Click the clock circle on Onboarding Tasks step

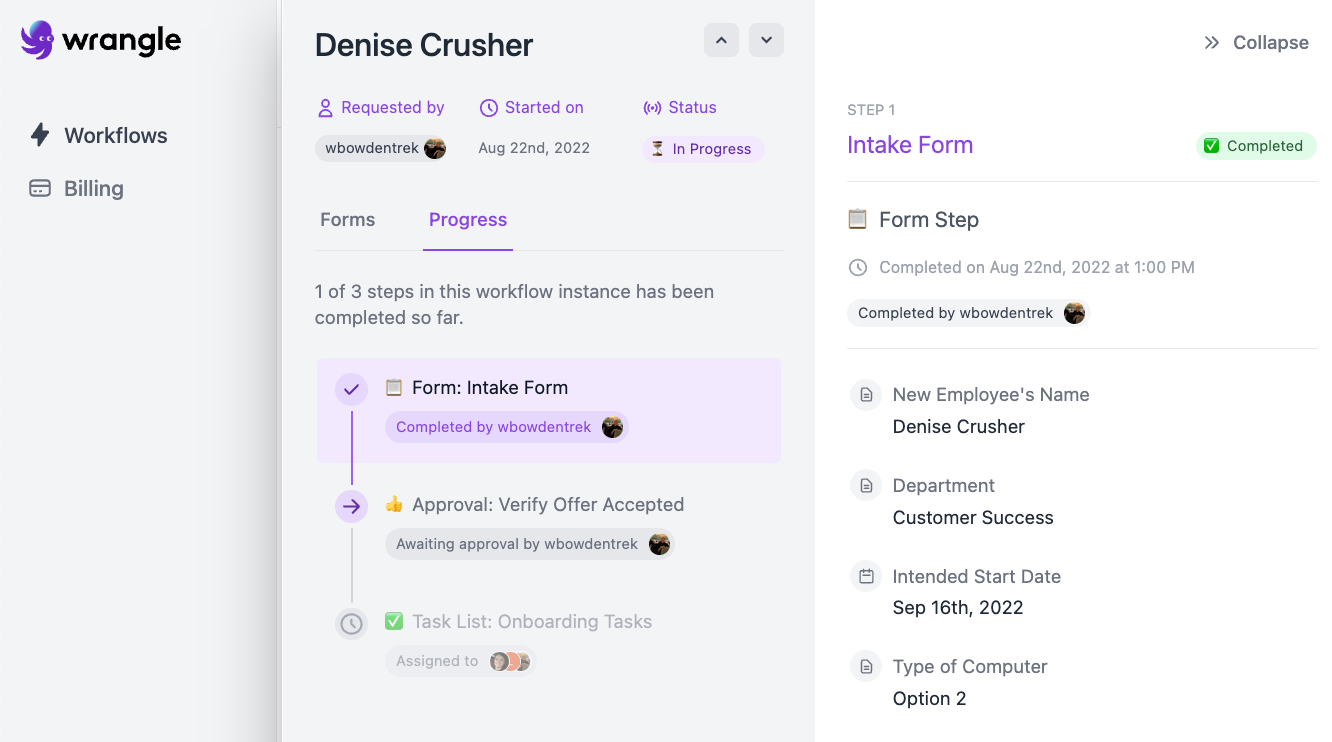coord(351,624)
